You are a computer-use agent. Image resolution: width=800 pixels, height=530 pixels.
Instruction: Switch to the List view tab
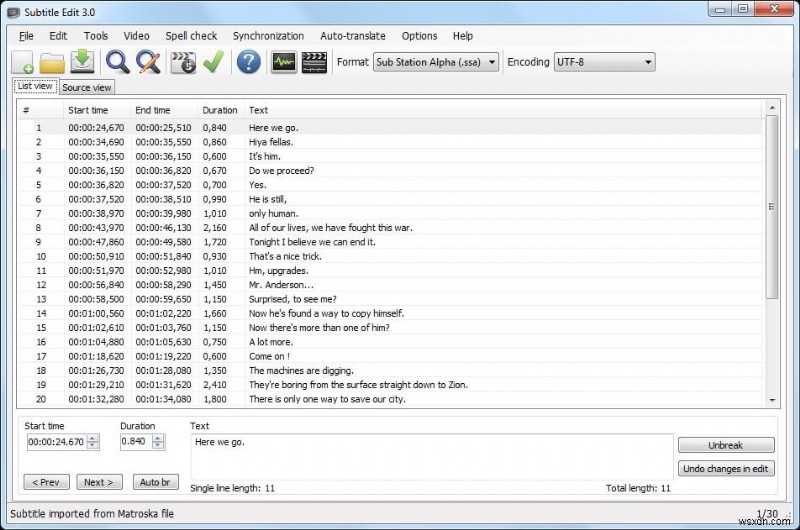(x=35, y=86)
